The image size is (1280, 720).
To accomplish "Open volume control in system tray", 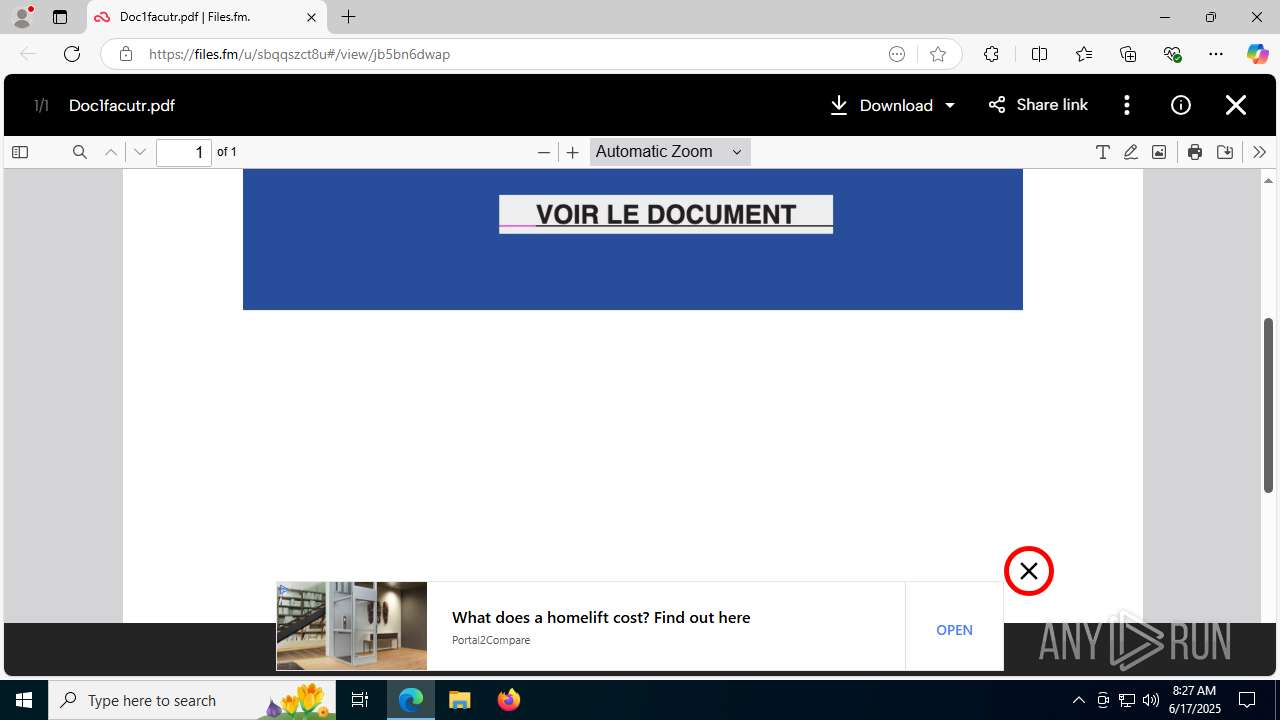I will 1150,700.
